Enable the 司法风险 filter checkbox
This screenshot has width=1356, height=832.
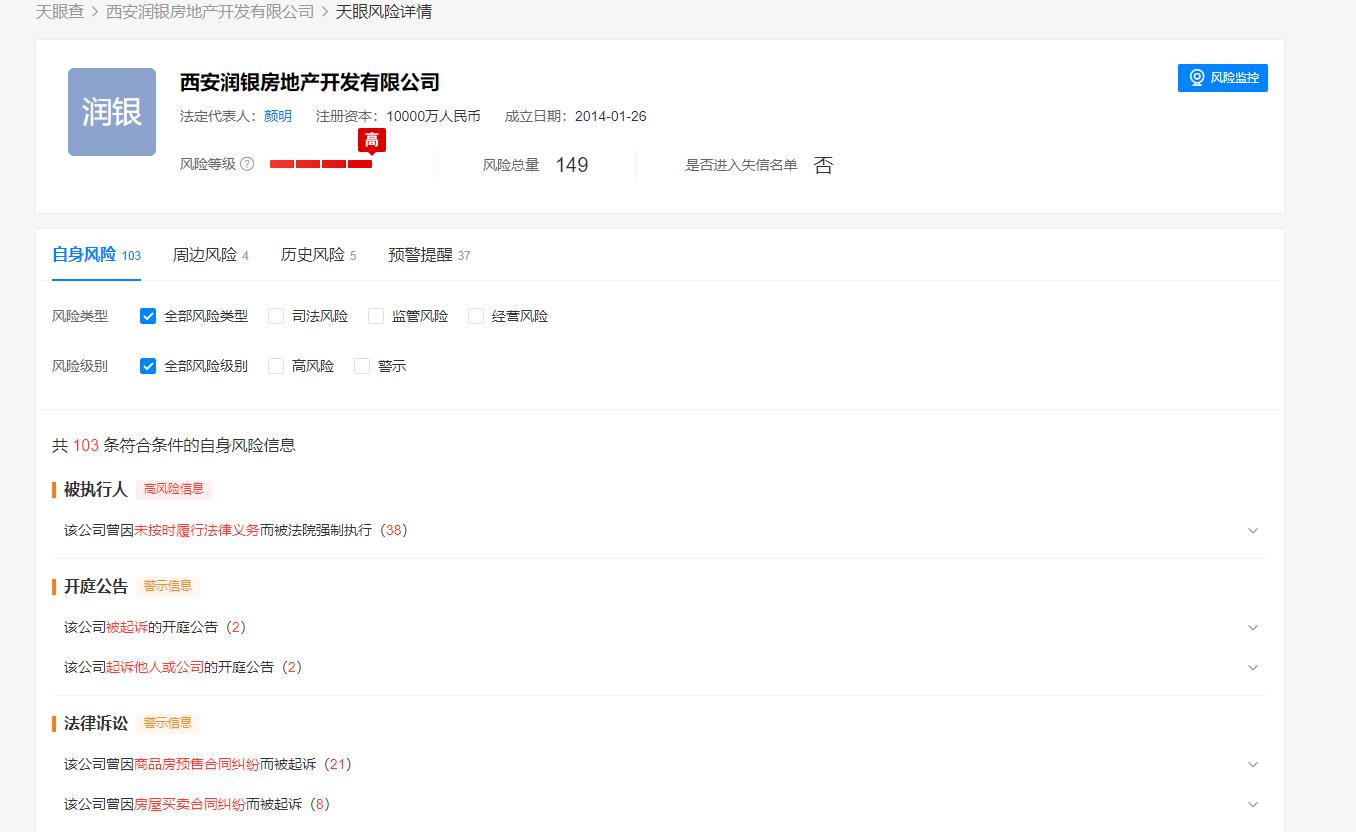(x=276, y=316)
